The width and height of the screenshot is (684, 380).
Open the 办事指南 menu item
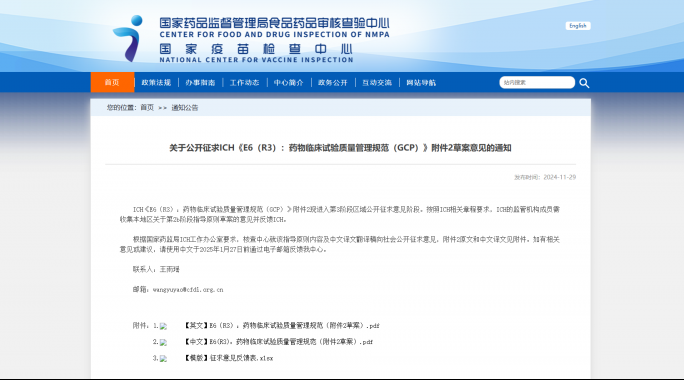coord(200,83)
